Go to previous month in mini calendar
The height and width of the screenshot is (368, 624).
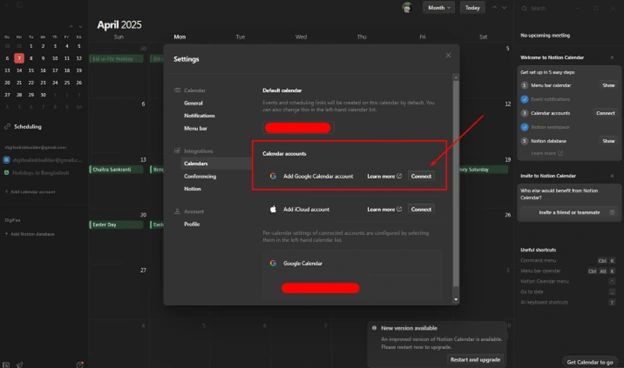(71, 26)
